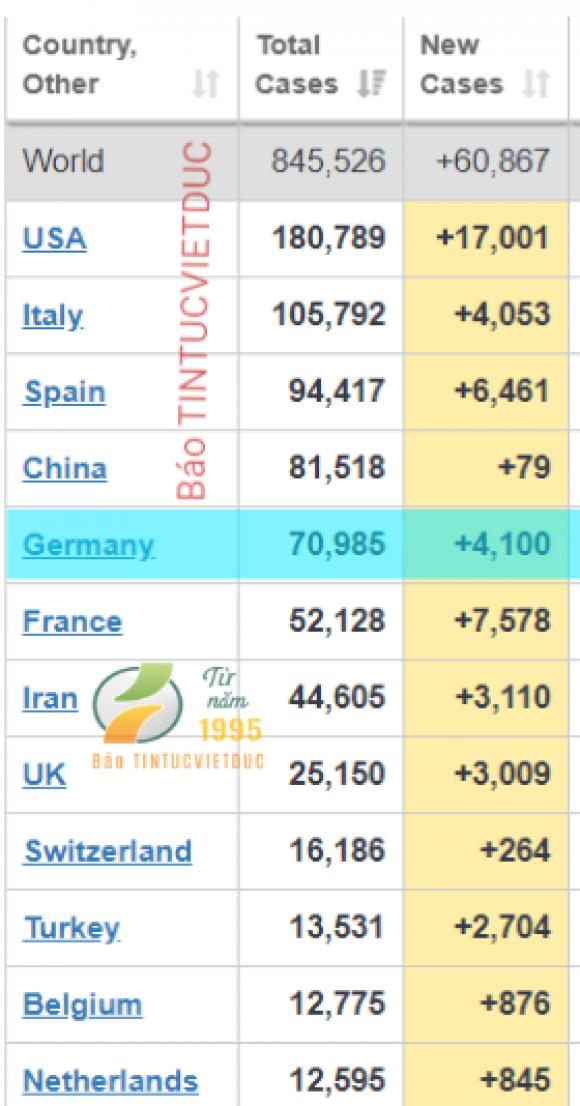580x1106 pixels.
Task: Sort by the Country column arrows icon
Action: (205, 85)
